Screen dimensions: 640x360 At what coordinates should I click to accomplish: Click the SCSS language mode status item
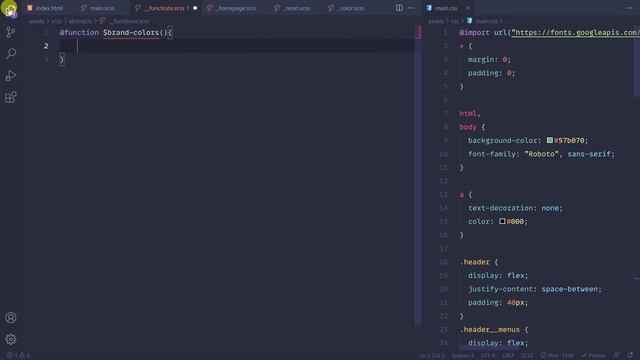(527, 356)
